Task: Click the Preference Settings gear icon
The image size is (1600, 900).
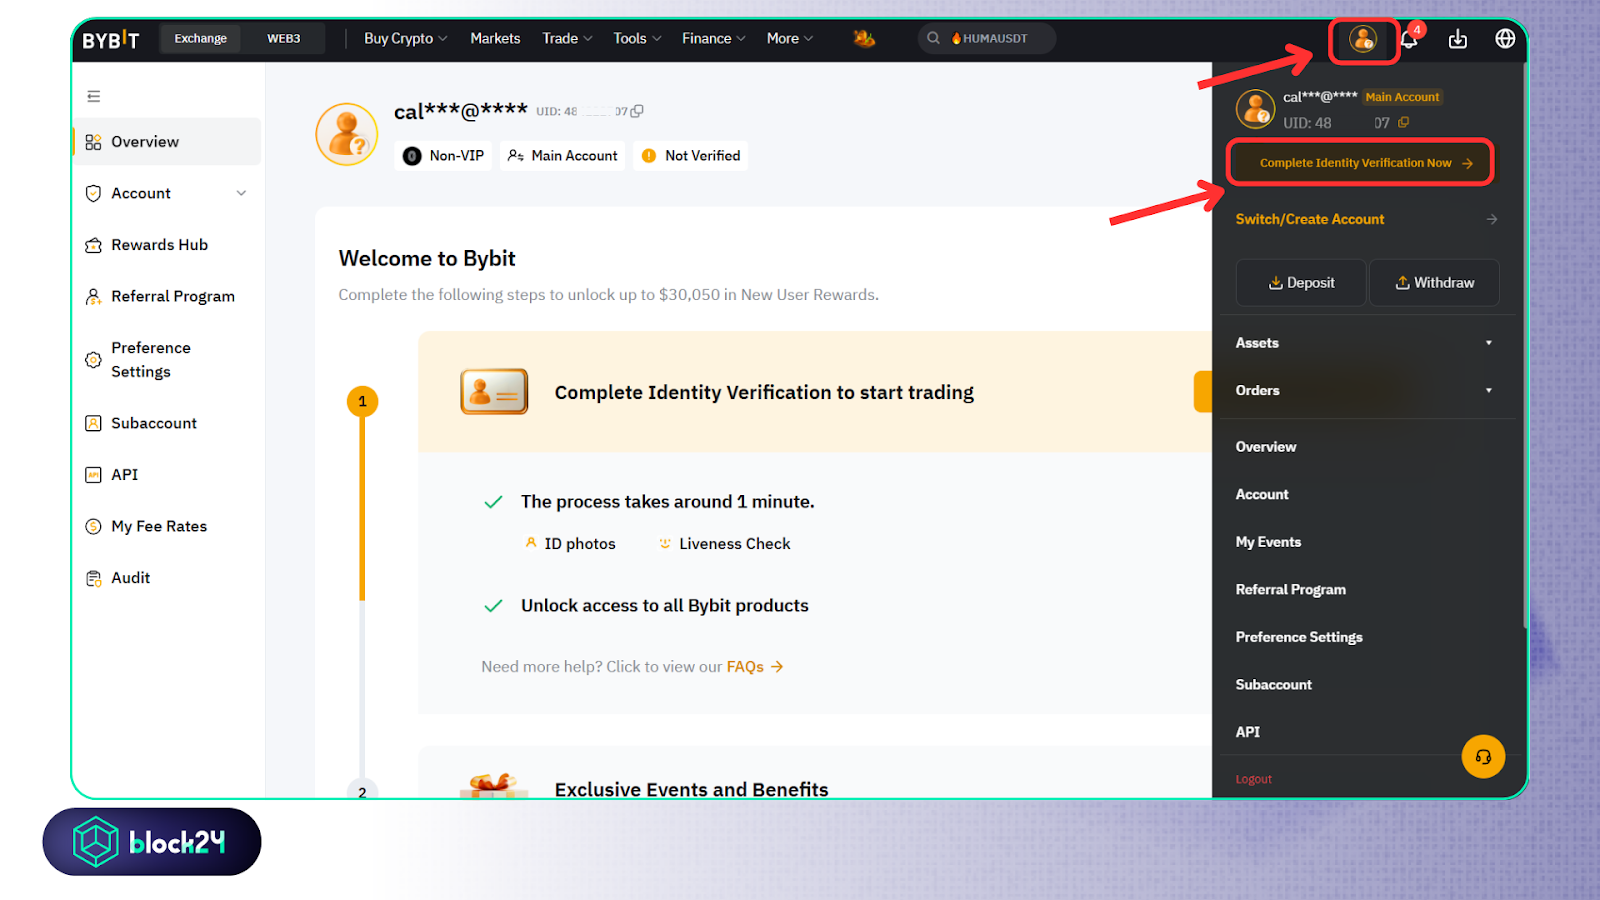Action: (94, 360)
